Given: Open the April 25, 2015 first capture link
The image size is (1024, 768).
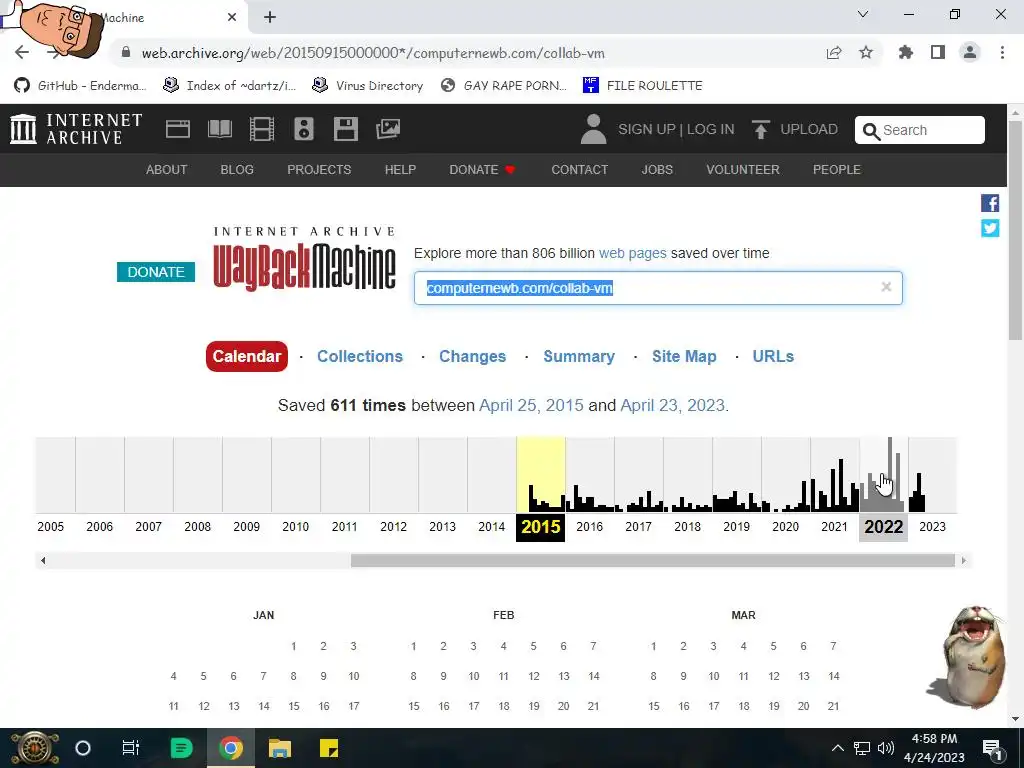Looking at the screenshot, I should pos(531,406).
